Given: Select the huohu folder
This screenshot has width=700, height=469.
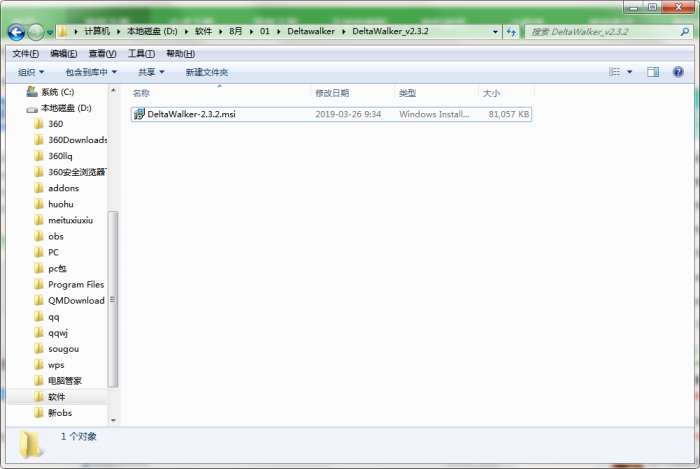Looking at the screenshot, I should point(54,204).
